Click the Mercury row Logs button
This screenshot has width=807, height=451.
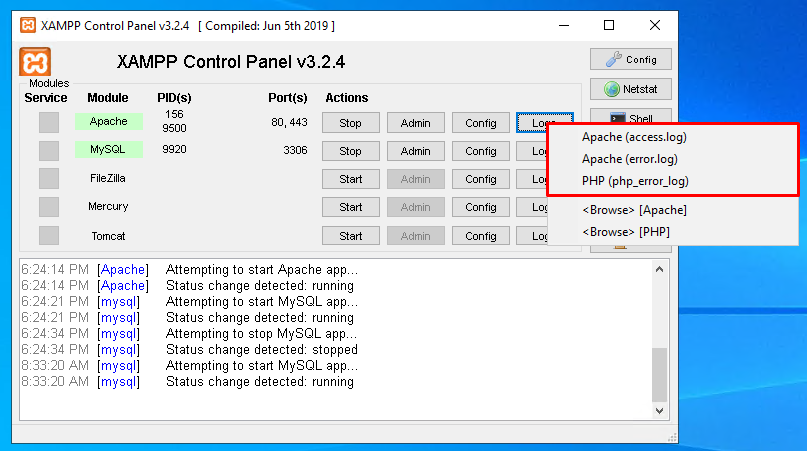tap(532, 207)
